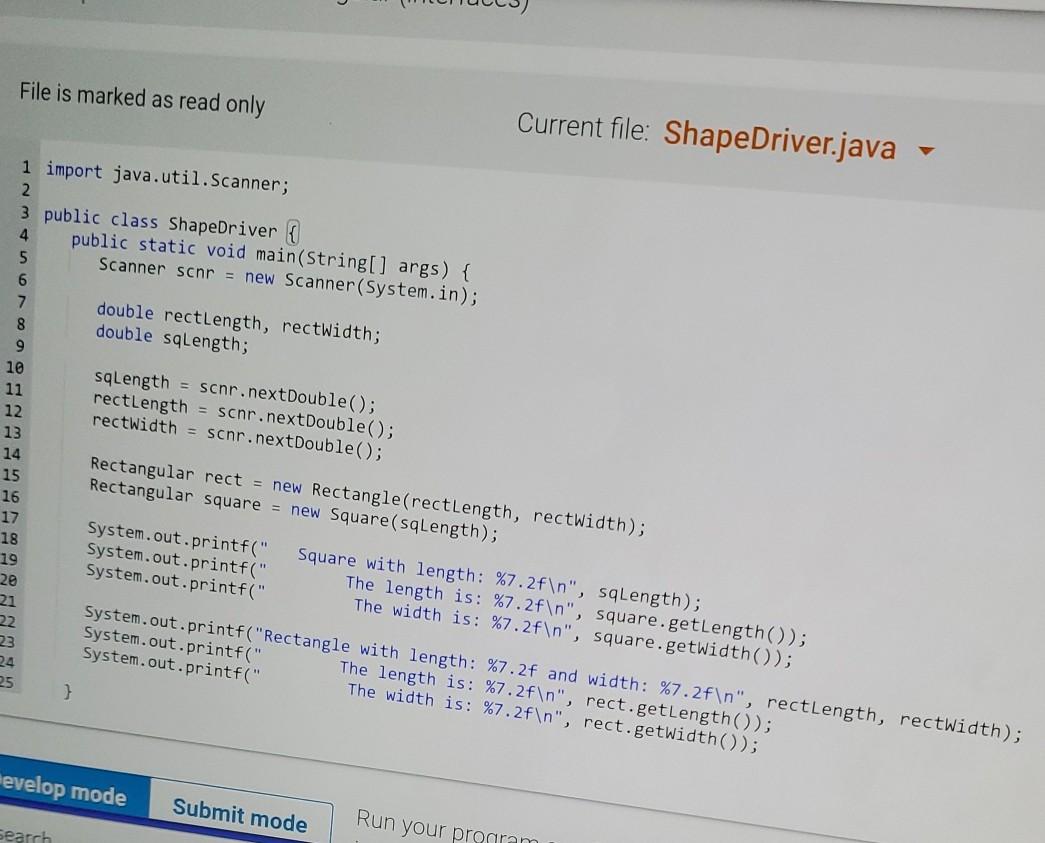Screen dimensions: 1045x843
Task: Click the 'File is marked as read only' notice
Action: tap(142, 98)
